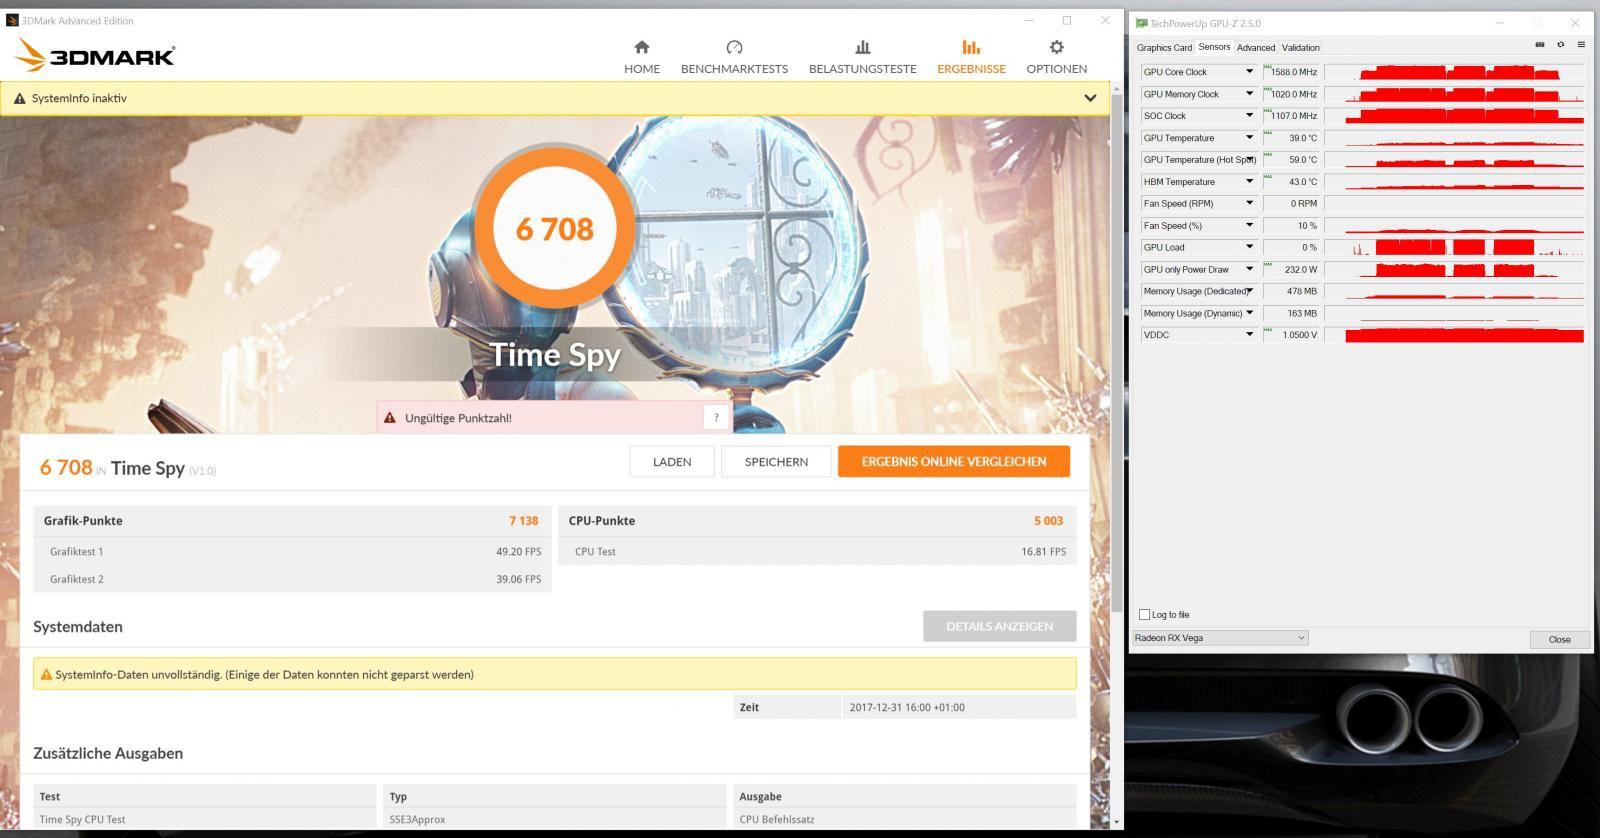
Task: Select the ERGEBNISSE results tab
Action: coord(971,57)
